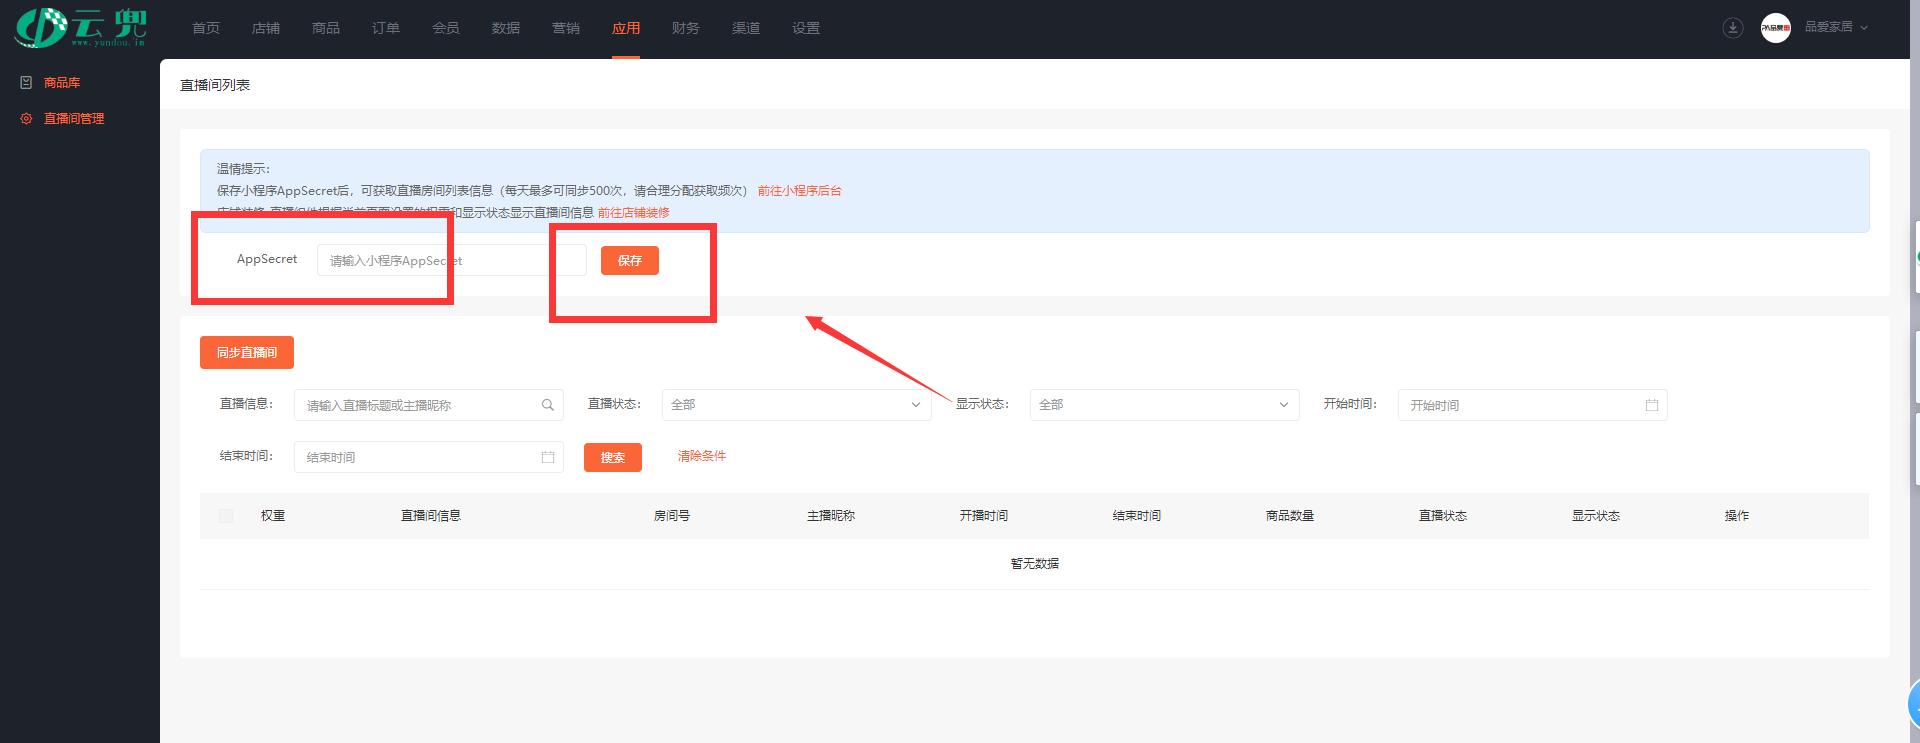Click the 同步直播间 button
This screenshot has height=743, width=1920.
tap(247, 352)
